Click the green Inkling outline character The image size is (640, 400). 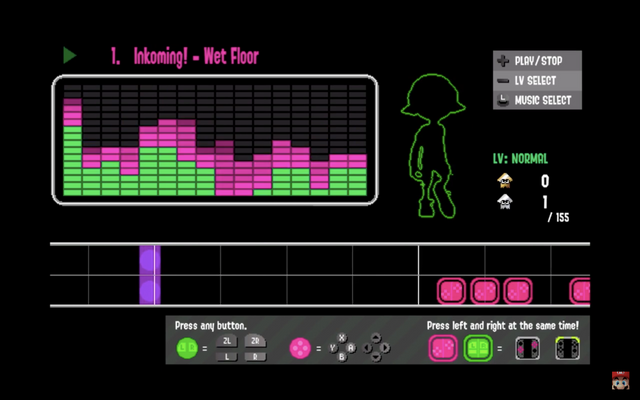click(x=433, y=146)
